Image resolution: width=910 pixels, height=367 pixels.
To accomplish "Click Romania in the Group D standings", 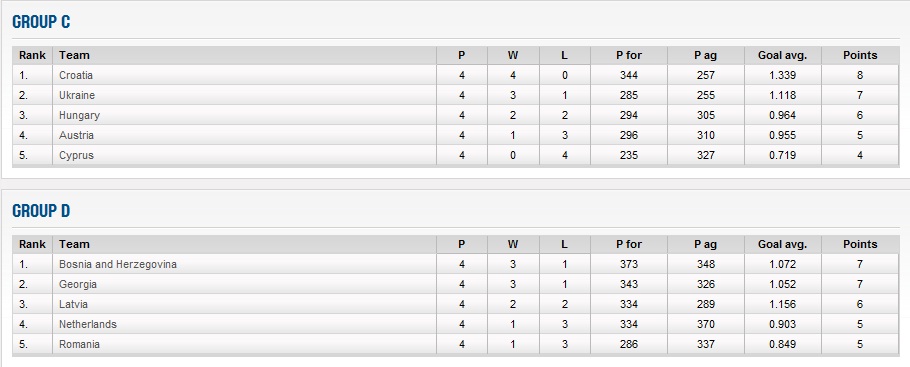I will coord(79,344).
